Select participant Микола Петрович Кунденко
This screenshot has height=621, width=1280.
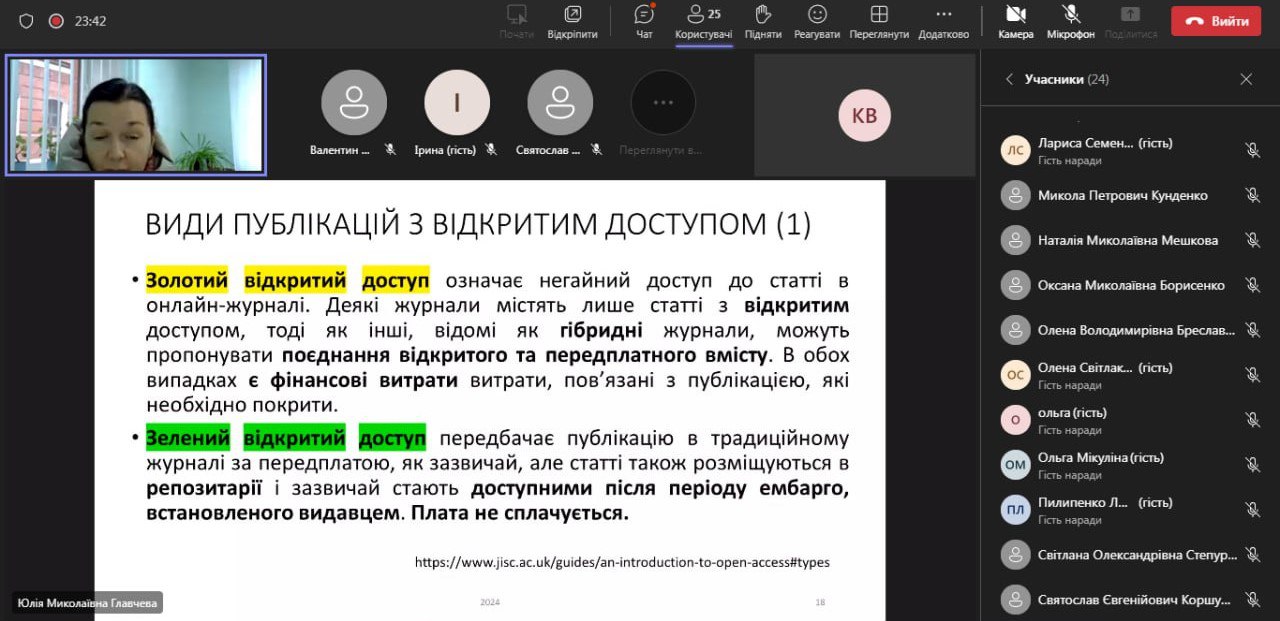pos(1122,195)
